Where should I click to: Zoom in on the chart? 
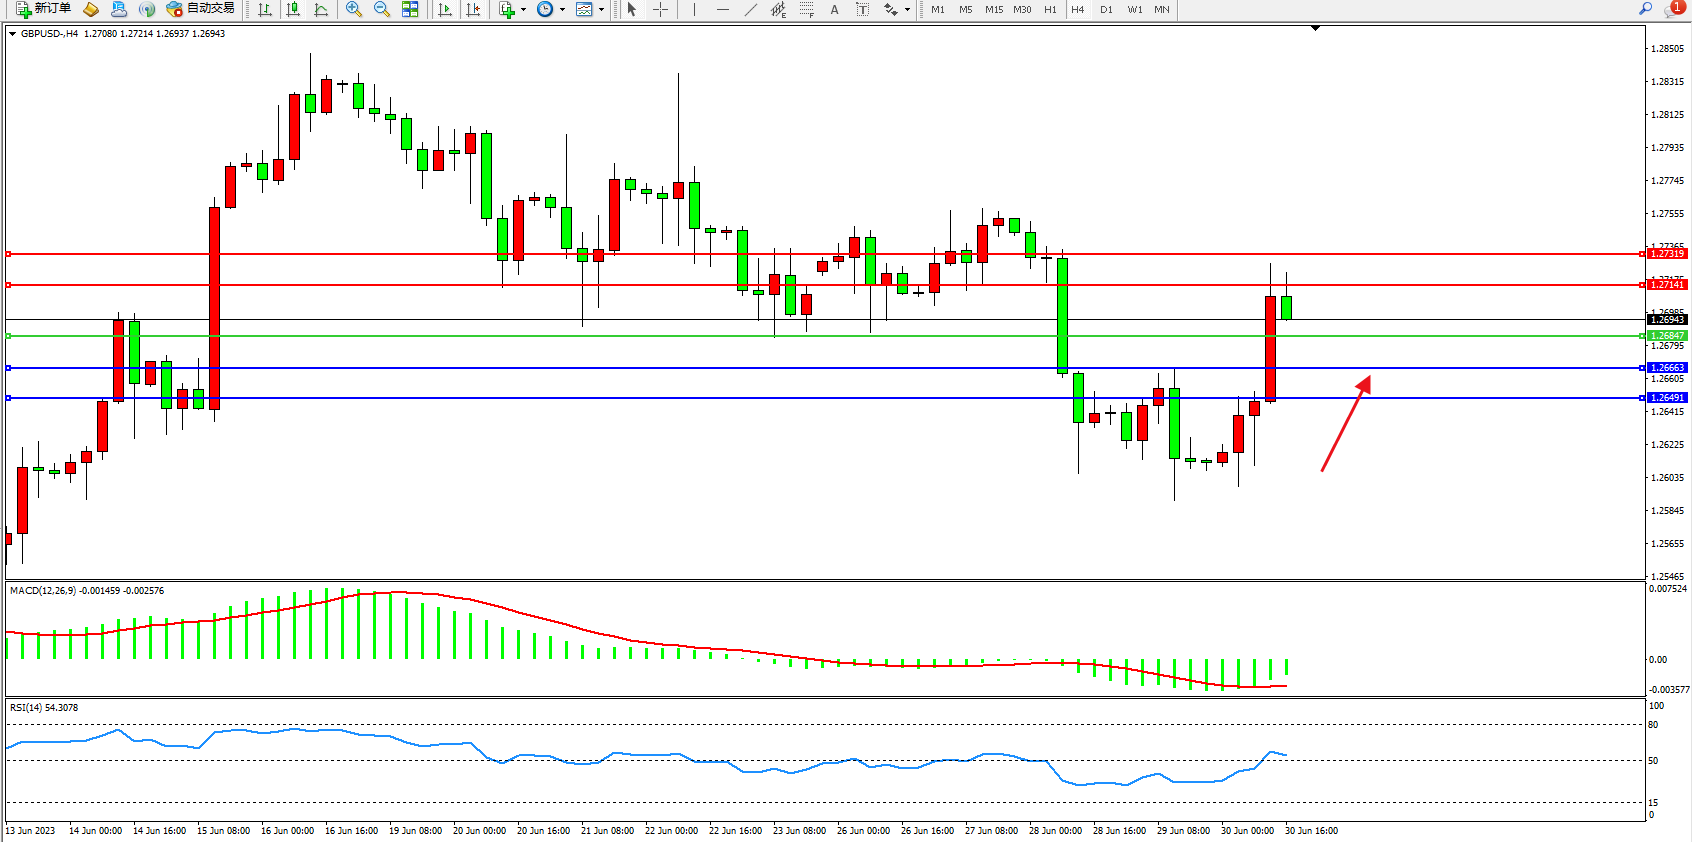[x=353, y=9]
